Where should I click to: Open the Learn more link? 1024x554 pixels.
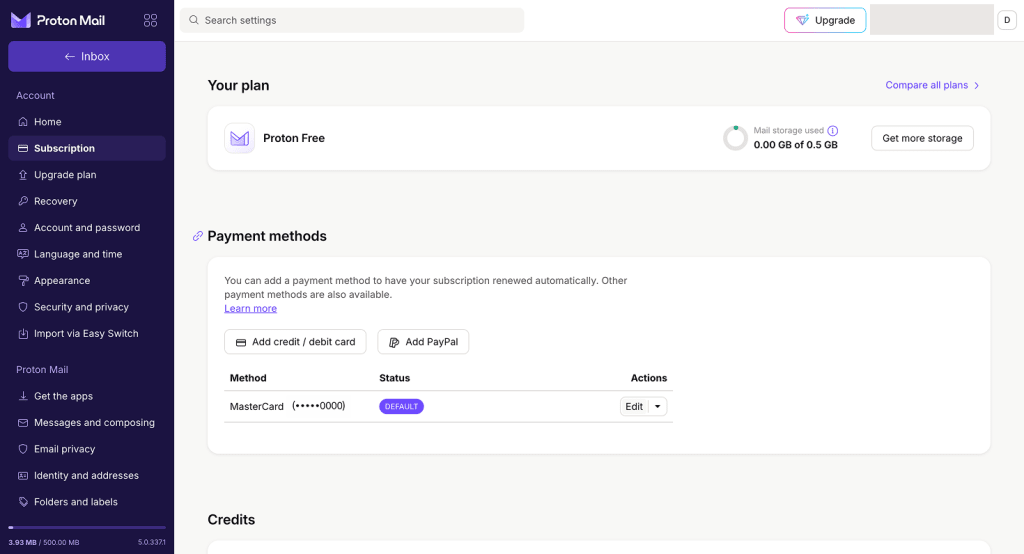pos(250,308)
